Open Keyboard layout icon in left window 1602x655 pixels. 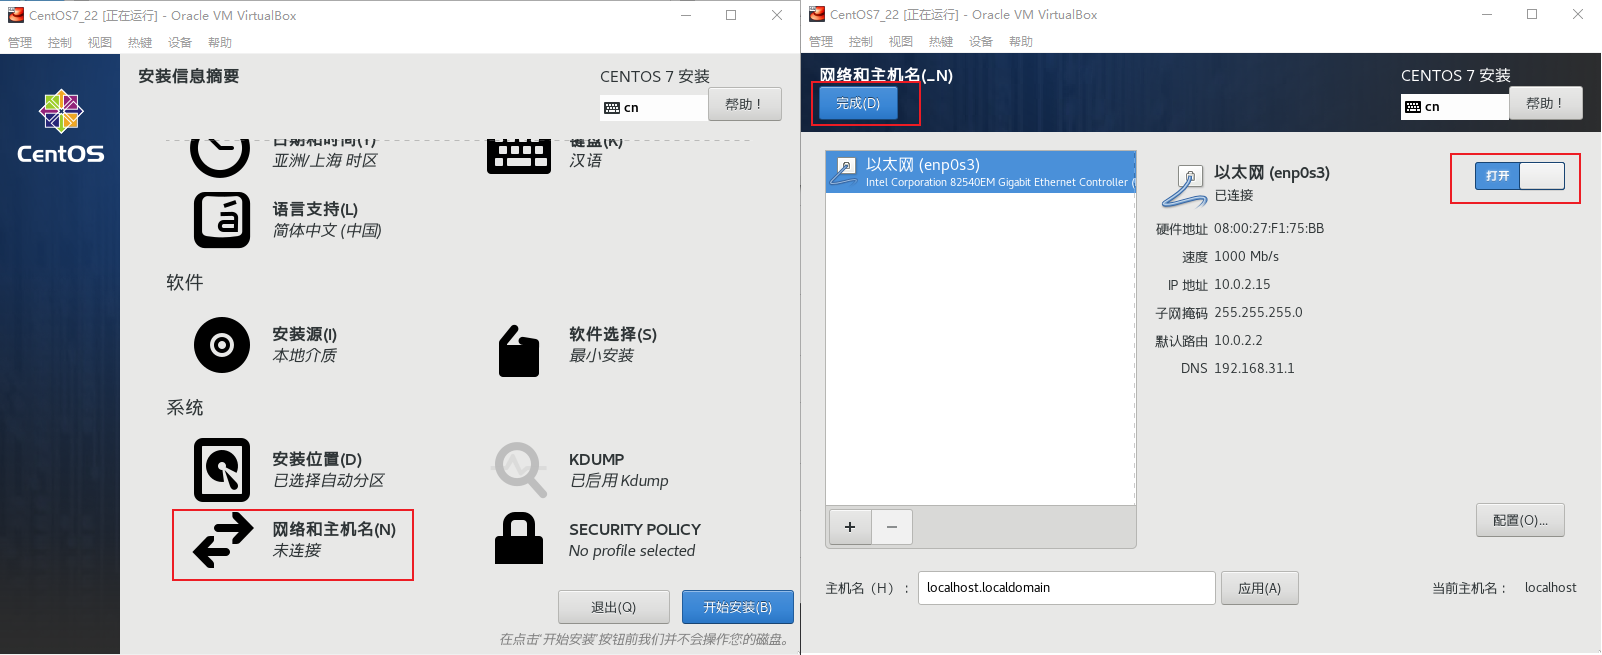[518, 157]
